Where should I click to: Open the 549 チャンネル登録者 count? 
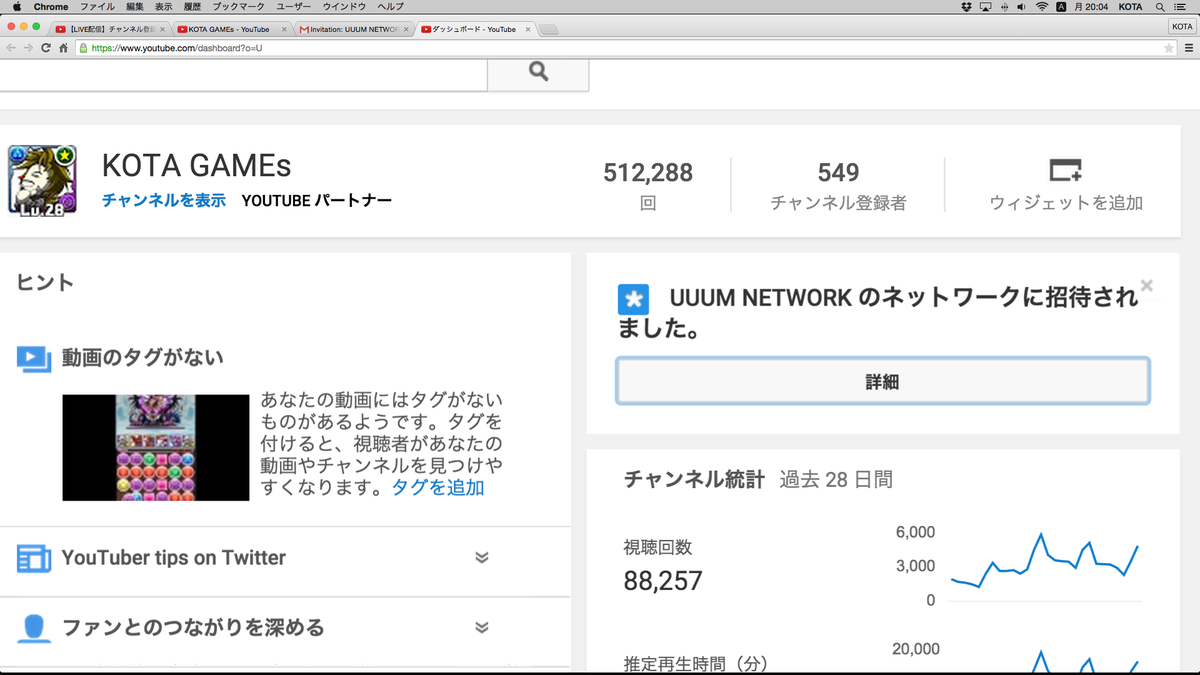pyautogui.click(x=838, y=185)
